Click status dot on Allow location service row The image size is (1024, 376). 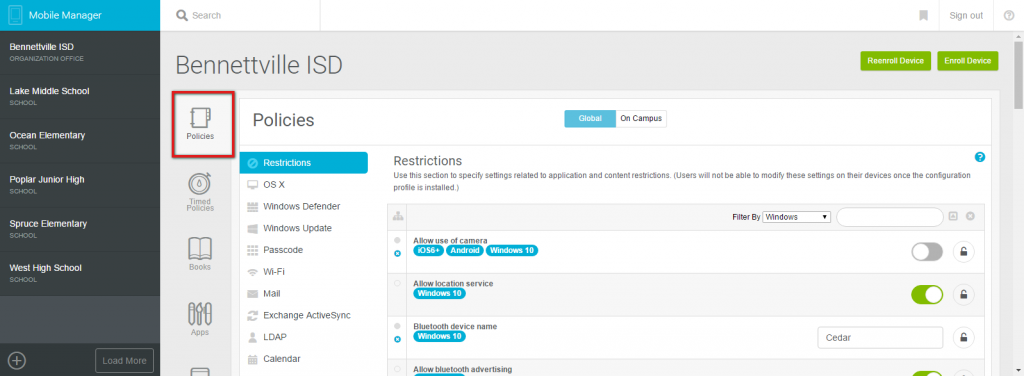[398, 283]
